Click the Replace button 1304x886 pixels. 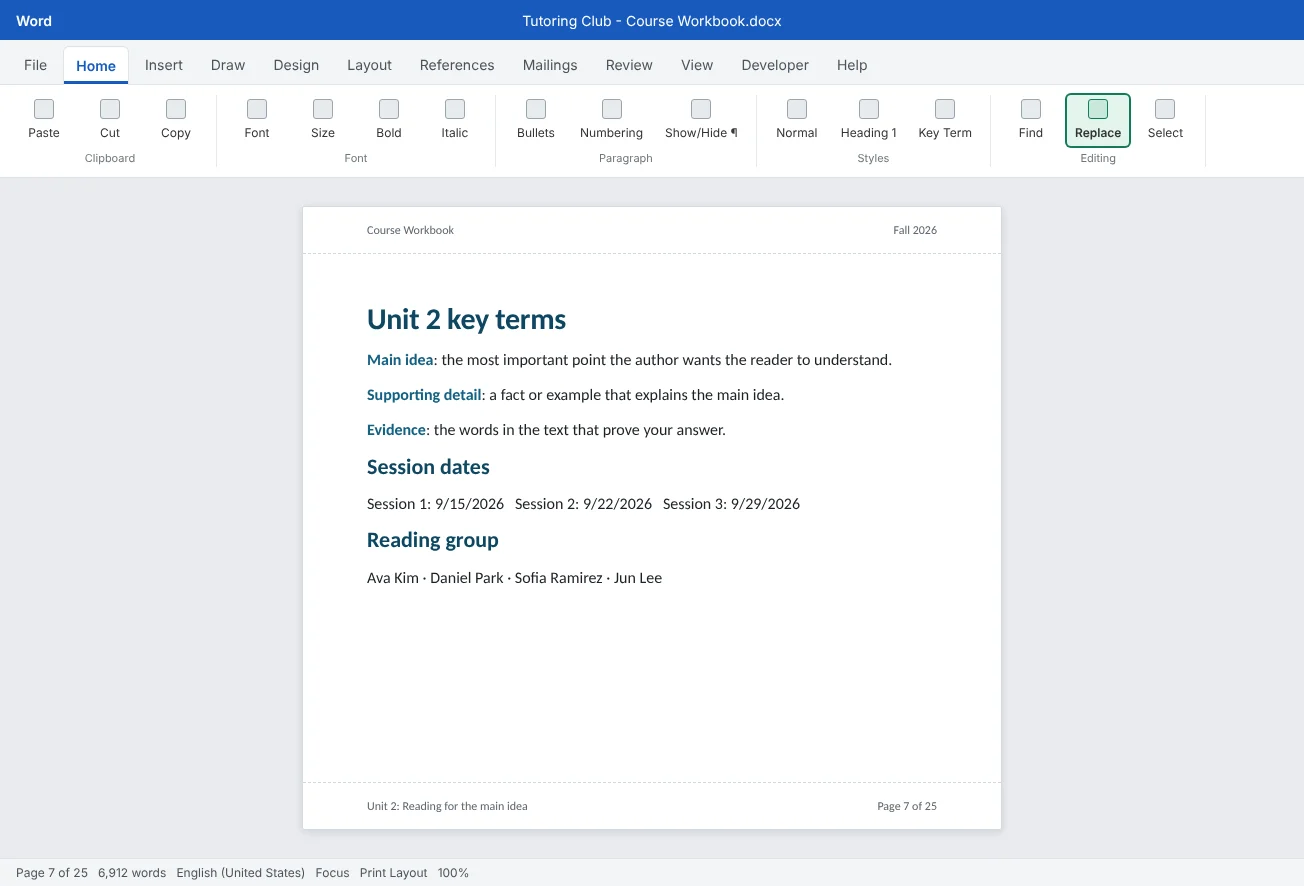pyautogui.click(x=1098, y=120)
